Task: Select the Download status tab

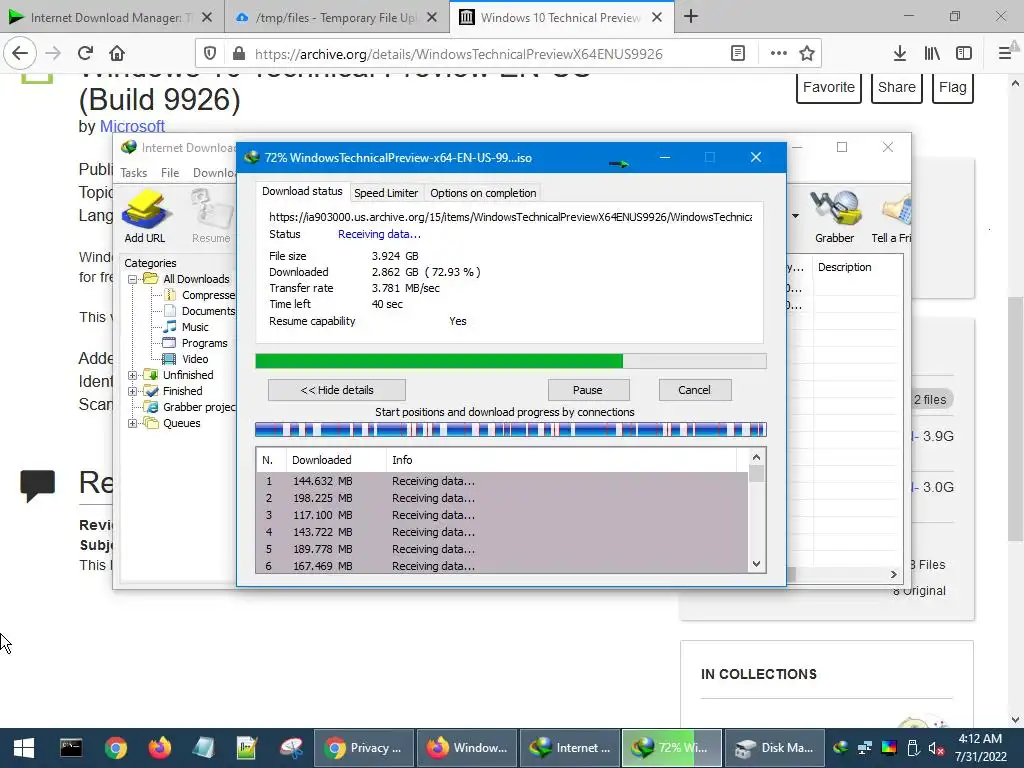Action: pyautogui.click(x=302, y=191)
